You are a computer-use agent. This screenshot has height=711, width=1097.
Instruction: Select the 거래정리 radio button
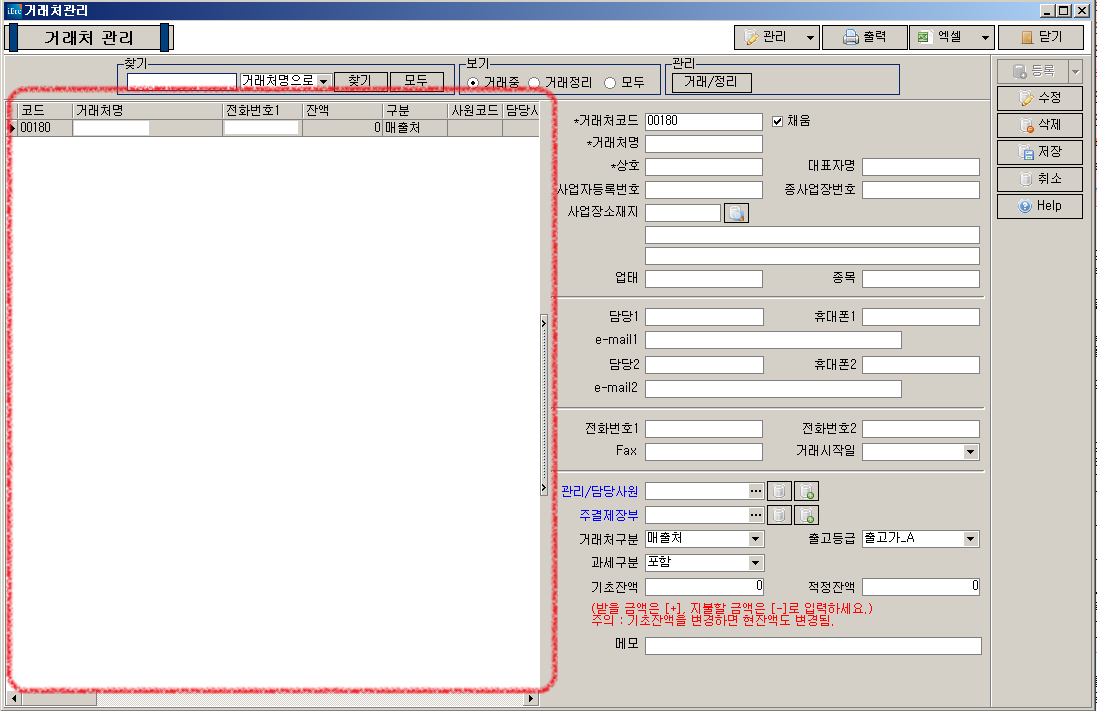[x=534, y=82]
